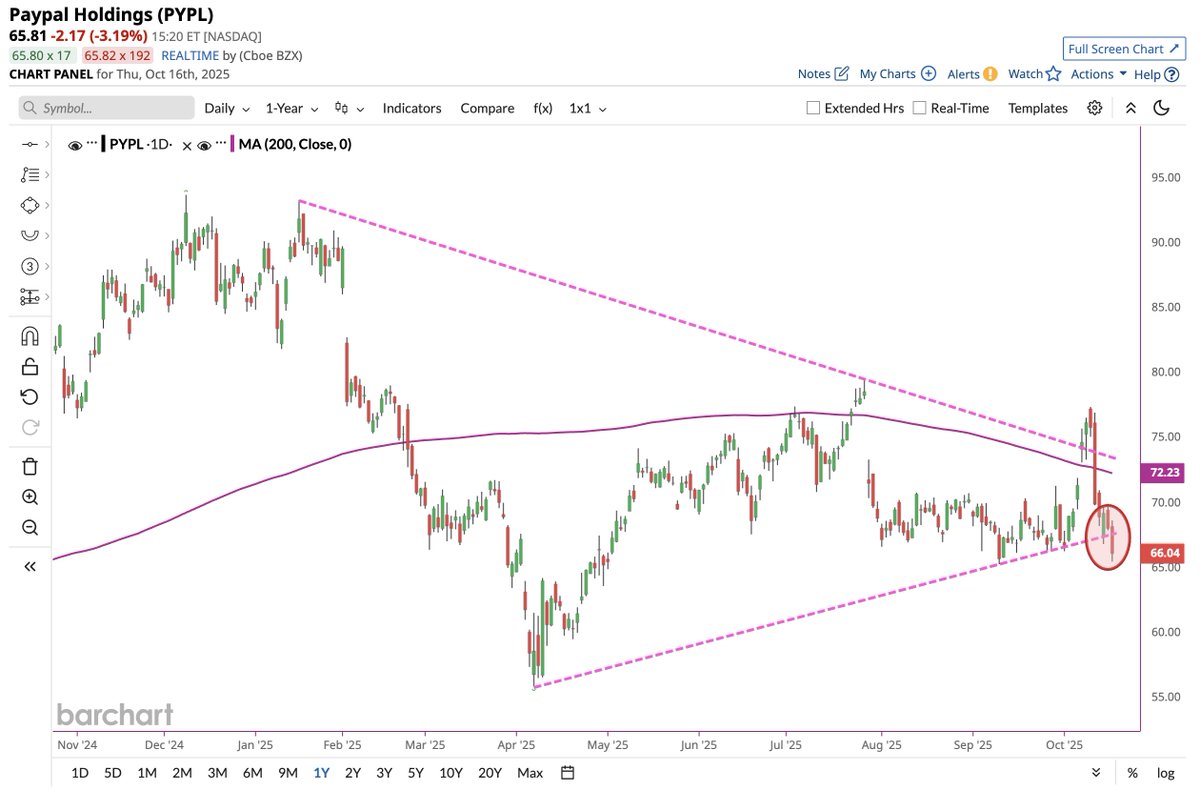Image resolution: width=1200 pixels, height=790 pixels.
Task: Expand the shapes tool options arrow
Action: 47,205
